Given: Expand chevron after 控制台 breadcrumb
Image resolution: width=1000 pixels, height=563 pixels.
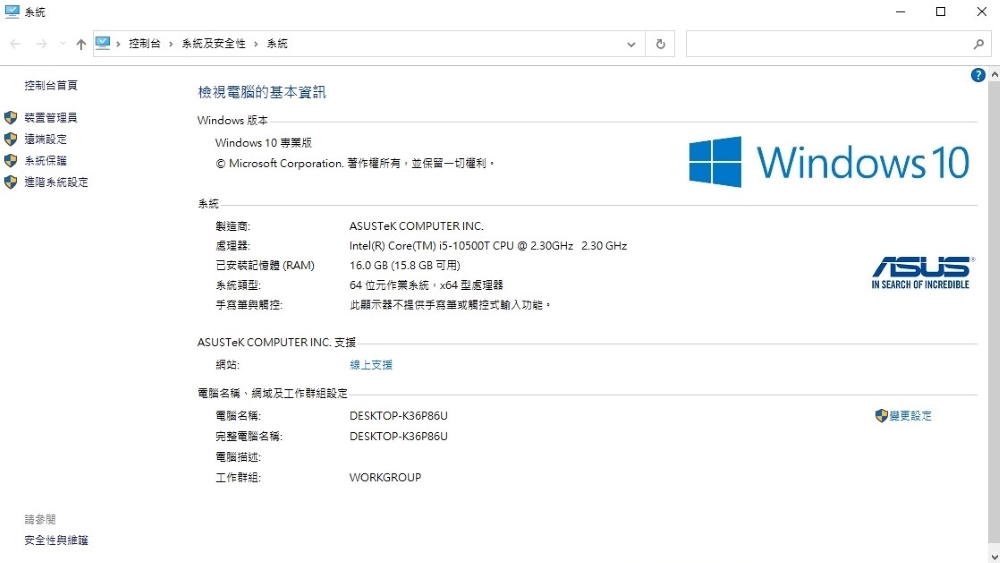Looking at the screenshot, I should [x=171, y=44].
